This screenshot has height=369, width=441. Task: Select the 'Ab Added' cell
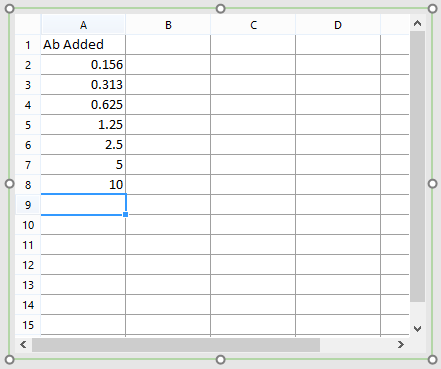(83, 45)
